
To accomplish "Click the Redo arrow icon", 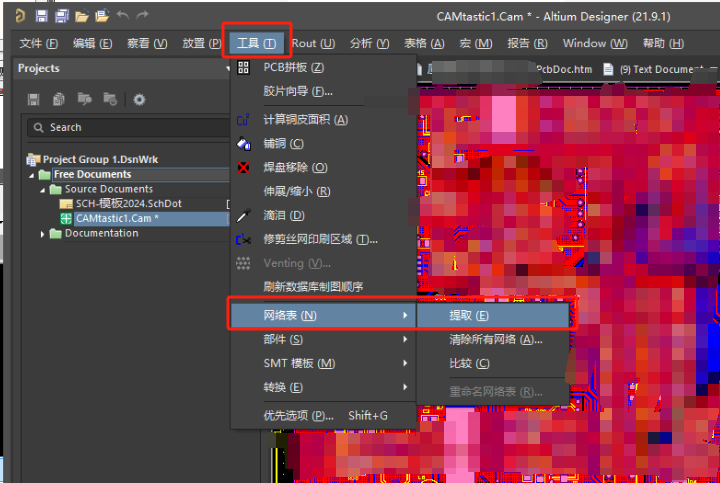I will [143, 15].
